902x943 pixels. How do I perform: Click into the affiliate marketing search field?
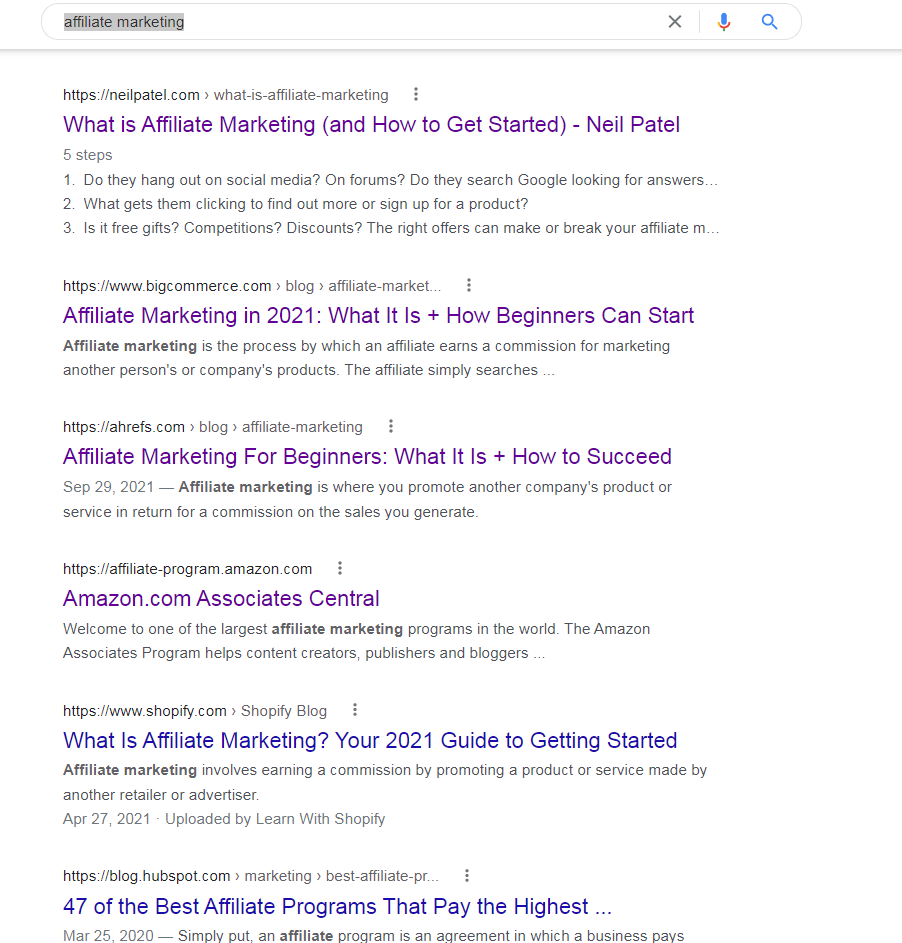coord(361,22)
